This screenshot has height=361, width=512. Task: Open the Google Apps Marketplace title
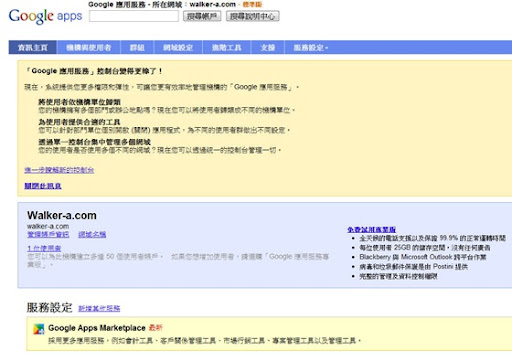click(97, 328)
